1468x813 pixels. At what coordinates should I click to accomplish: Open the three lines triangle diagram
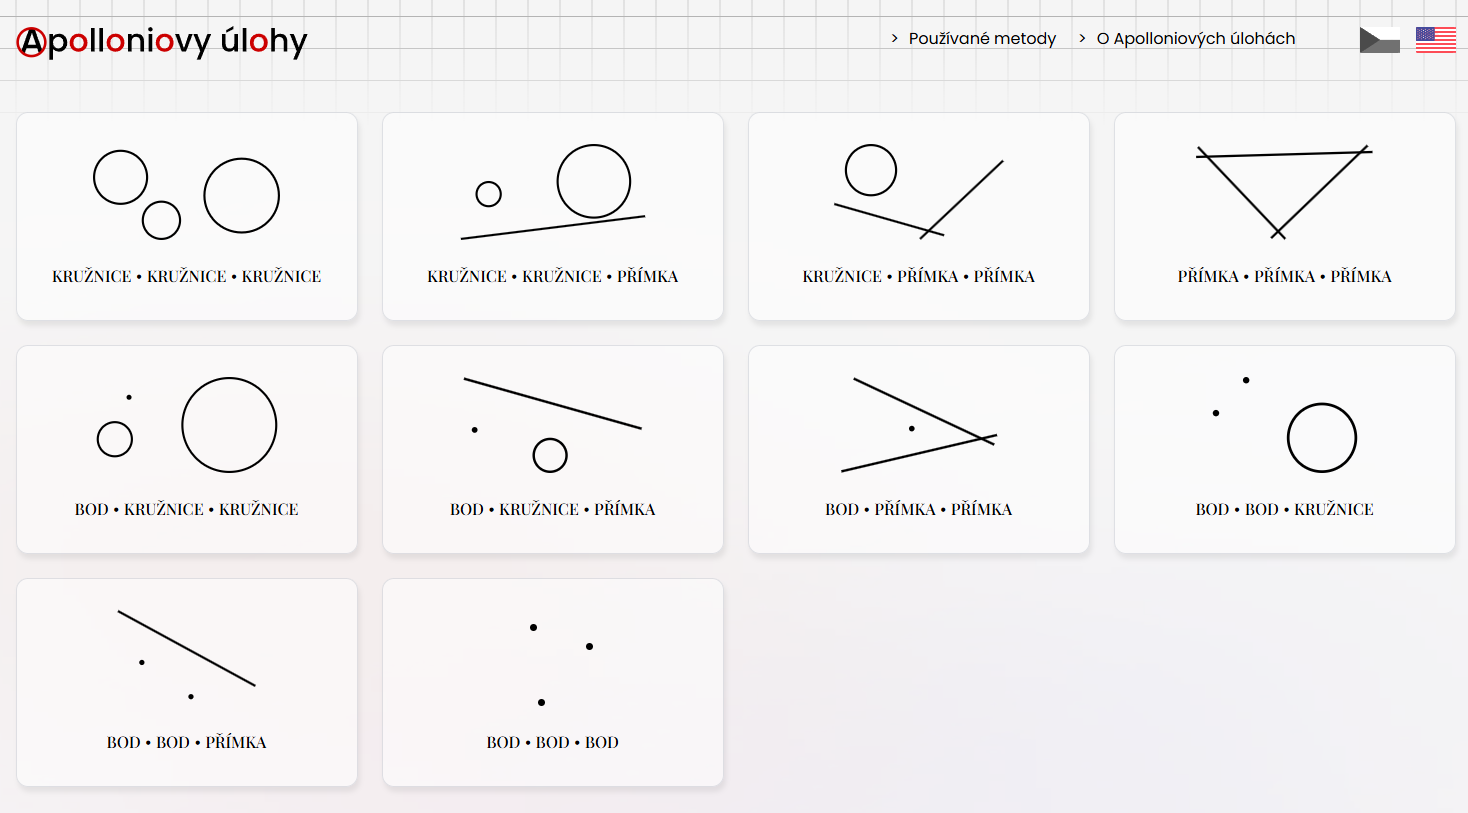1284,192
